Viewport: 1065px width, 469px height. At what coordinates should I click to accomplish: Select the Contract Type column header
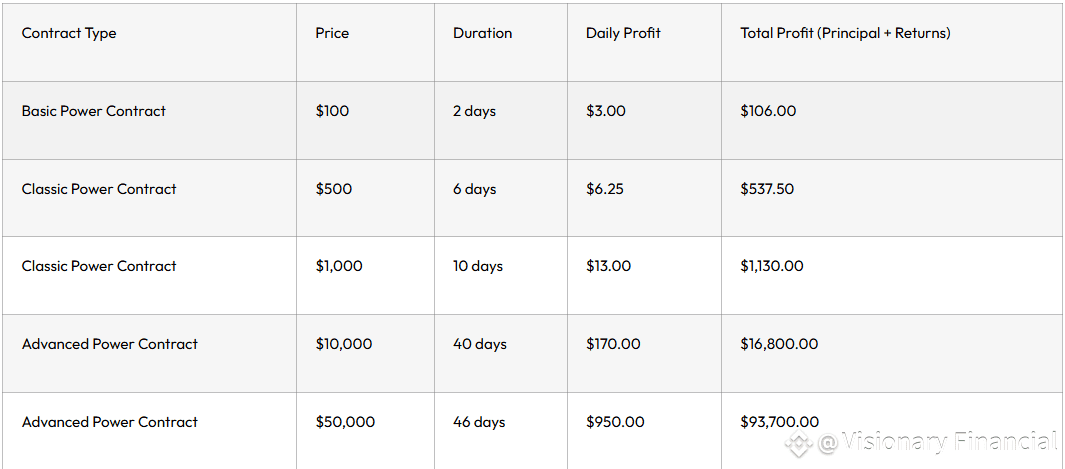click(x=69, y=33)
